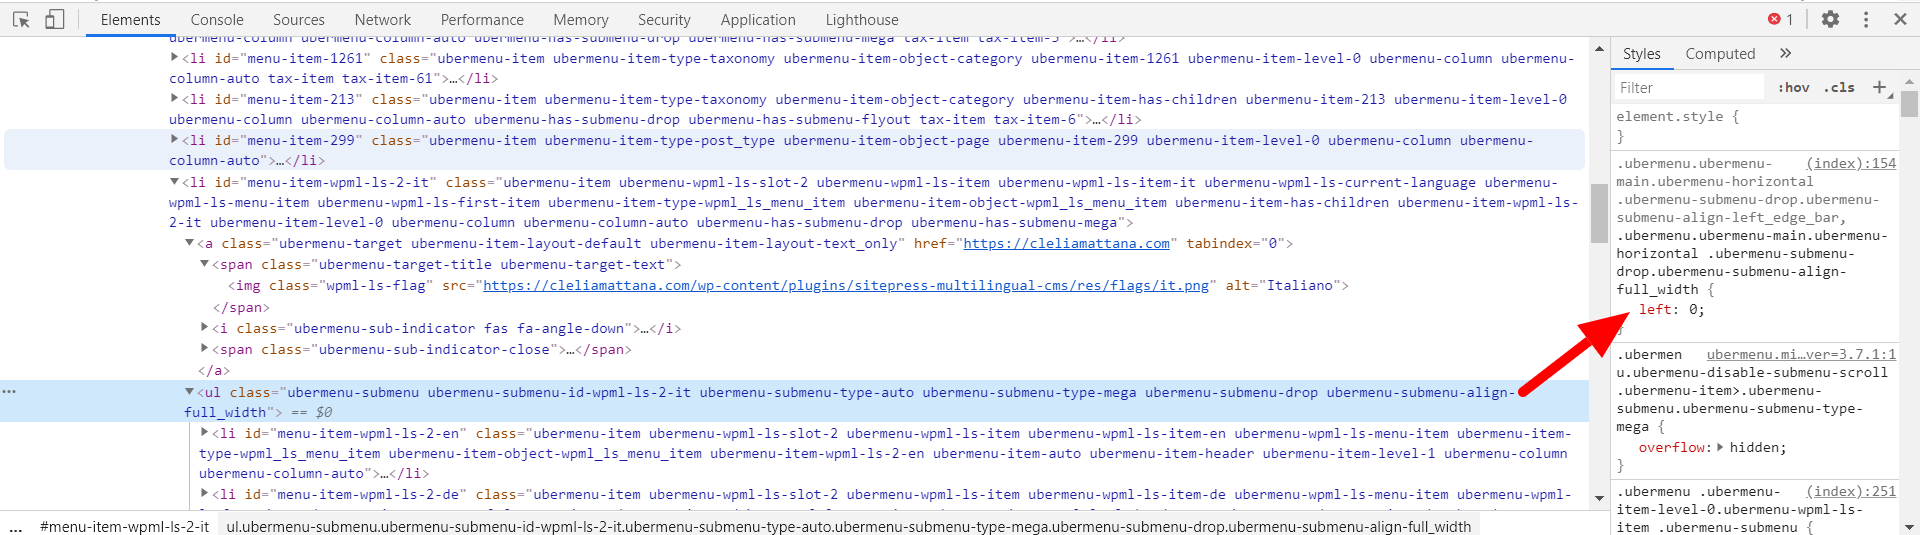Switch to the Console tab

click(217, 19)
